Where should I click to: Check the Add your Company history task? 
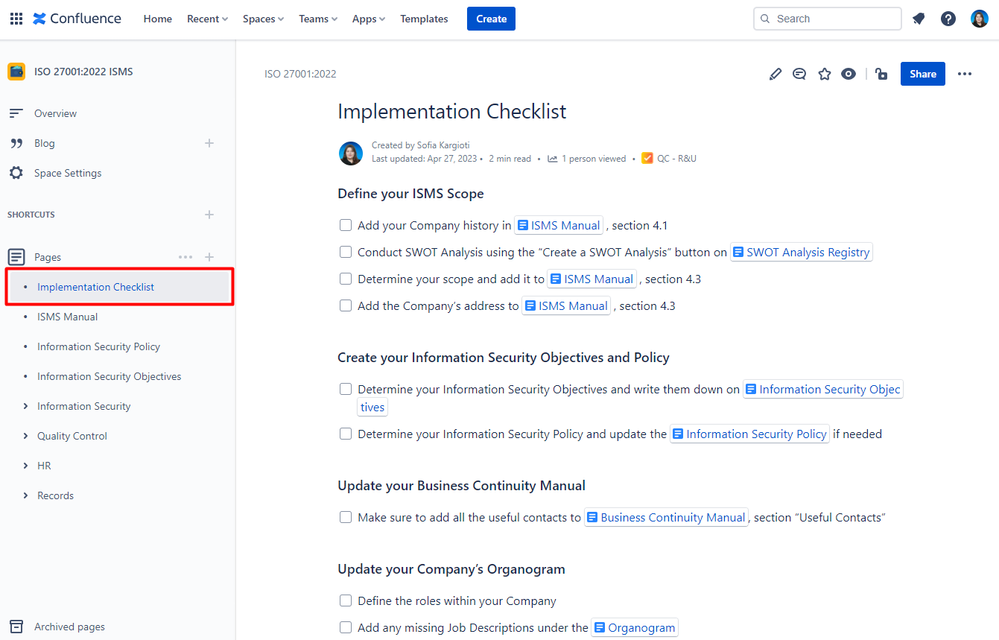point(345,225)
